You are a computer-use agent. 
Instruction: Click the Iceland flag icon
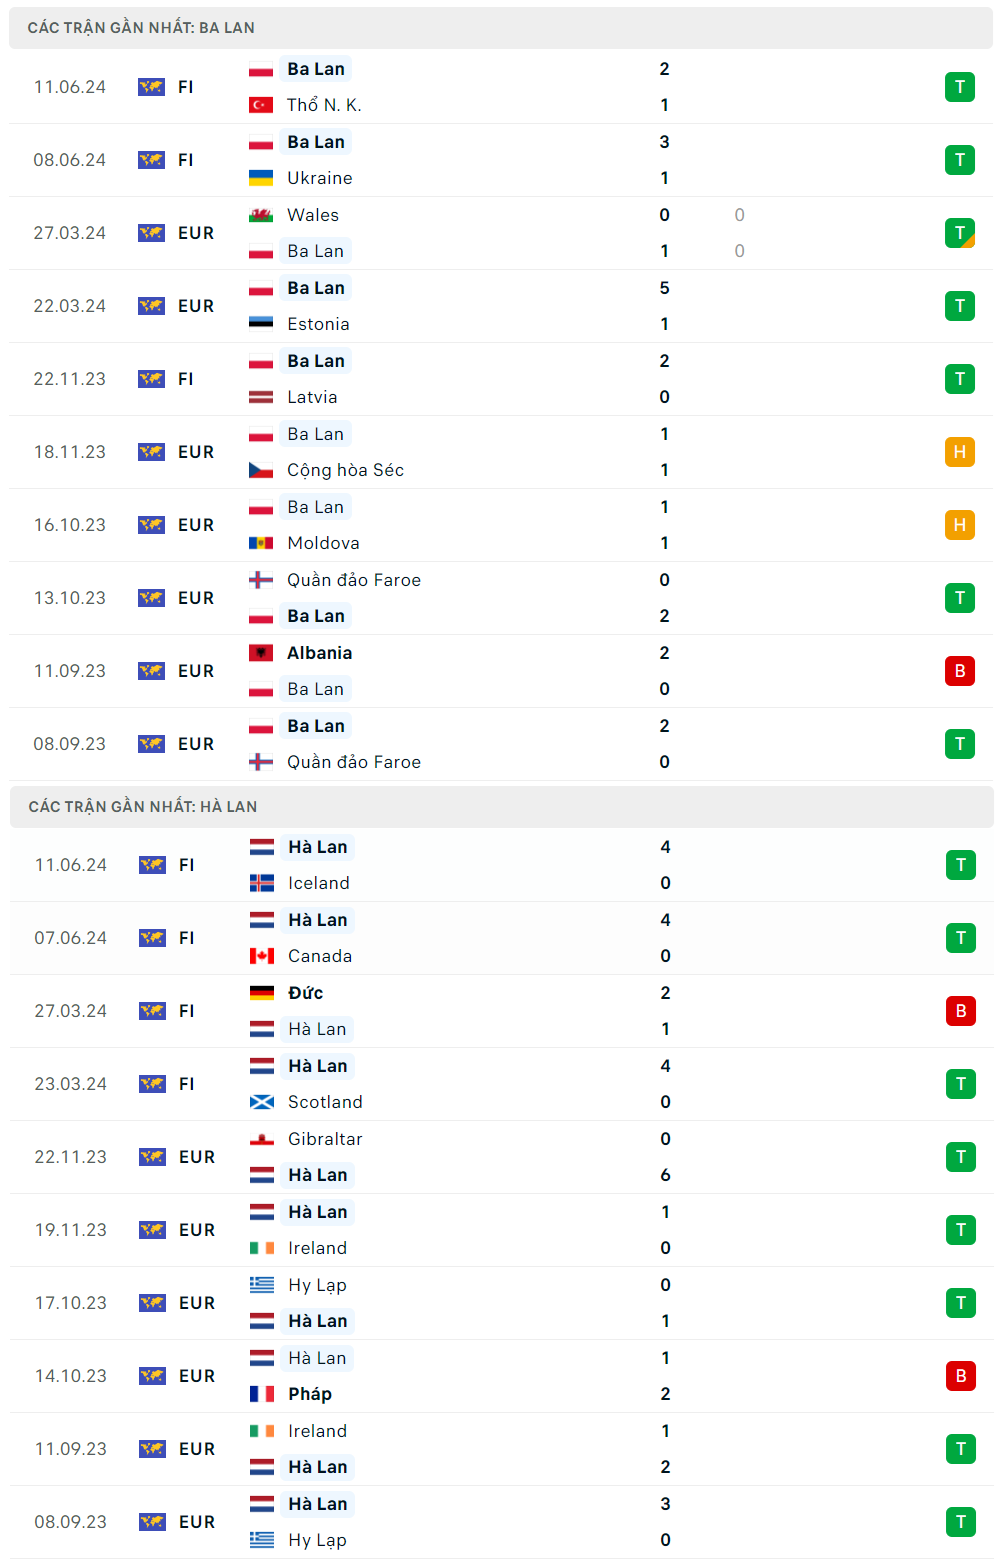[262, 883]
